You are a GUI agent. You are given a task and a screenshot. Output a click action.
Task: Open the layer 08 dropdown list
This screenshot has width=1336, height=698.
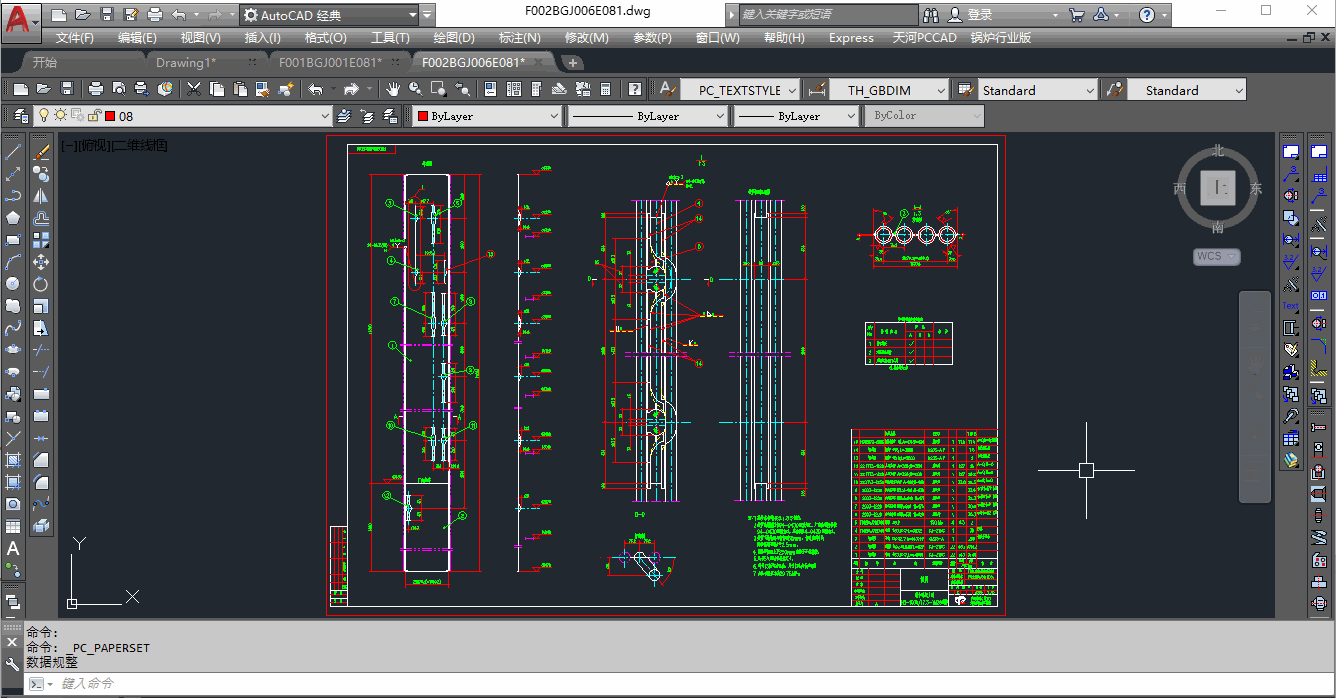(x=324, y=116)
